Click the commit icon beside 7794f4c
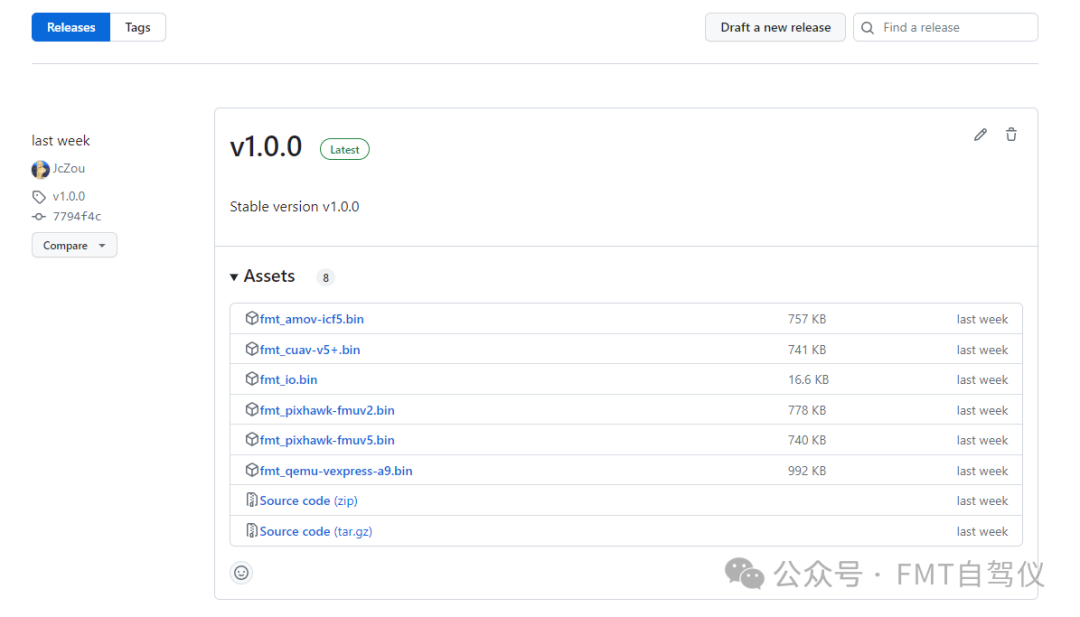 (39, 217)
